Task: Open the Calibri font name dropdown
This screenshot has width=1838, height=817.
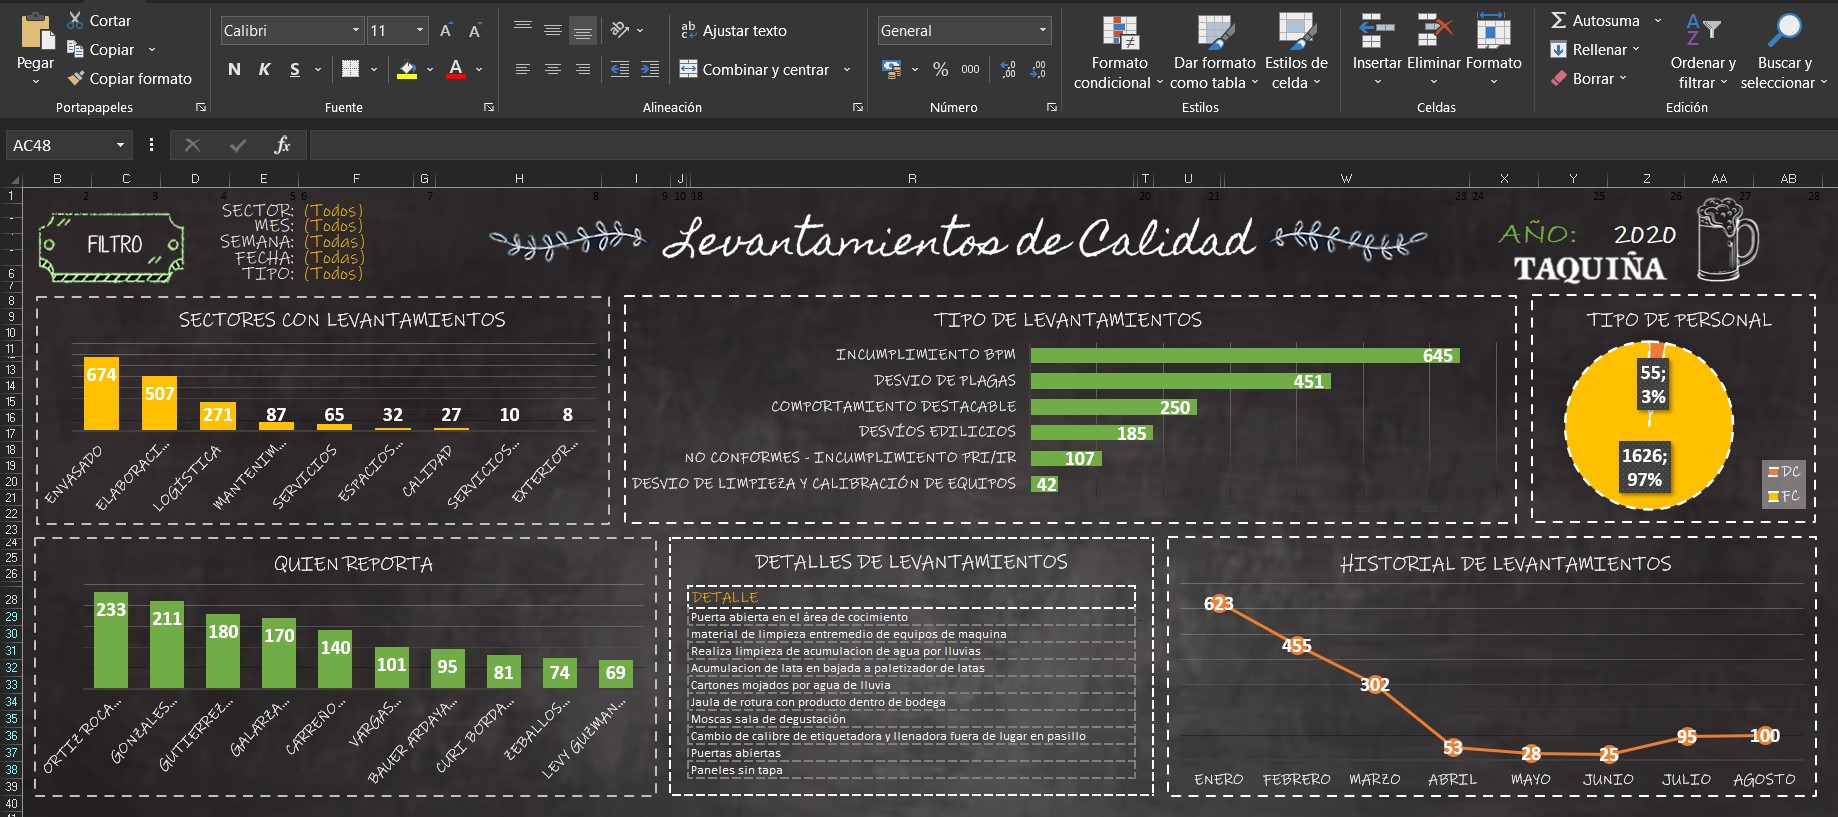Action: point(355,31)
